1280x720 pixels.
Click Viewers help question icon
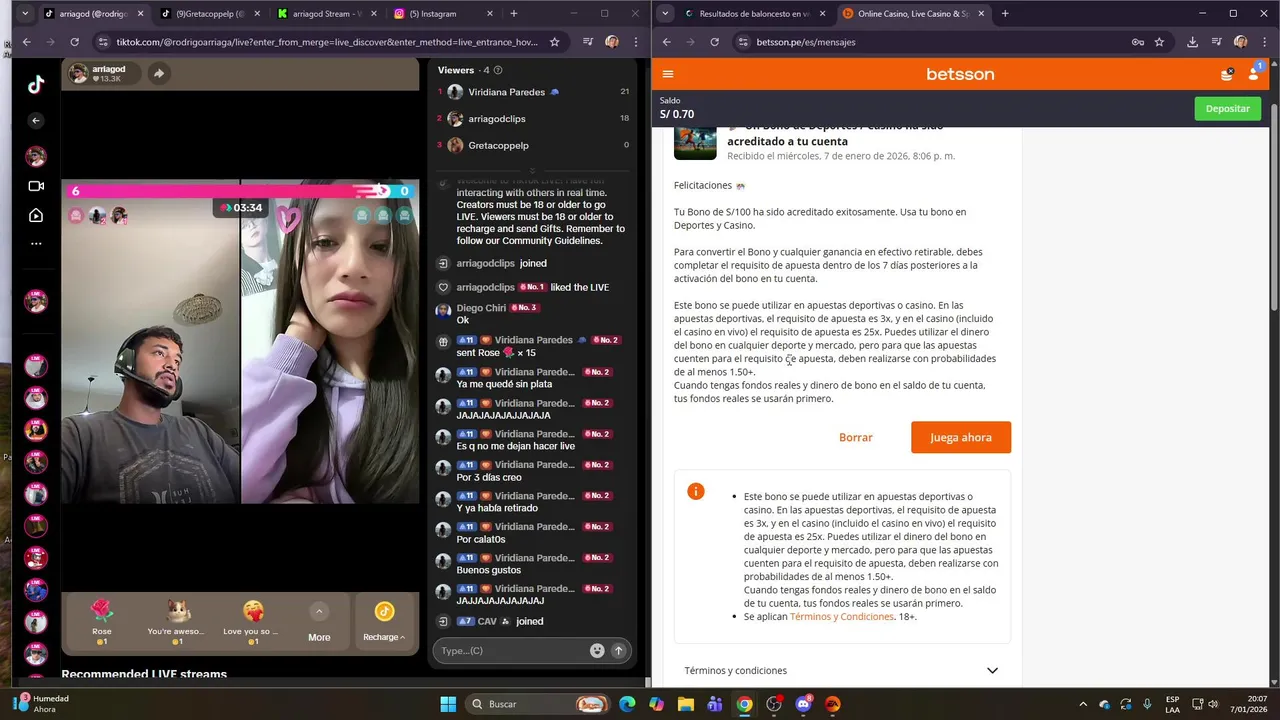click(x=498, y=70)
